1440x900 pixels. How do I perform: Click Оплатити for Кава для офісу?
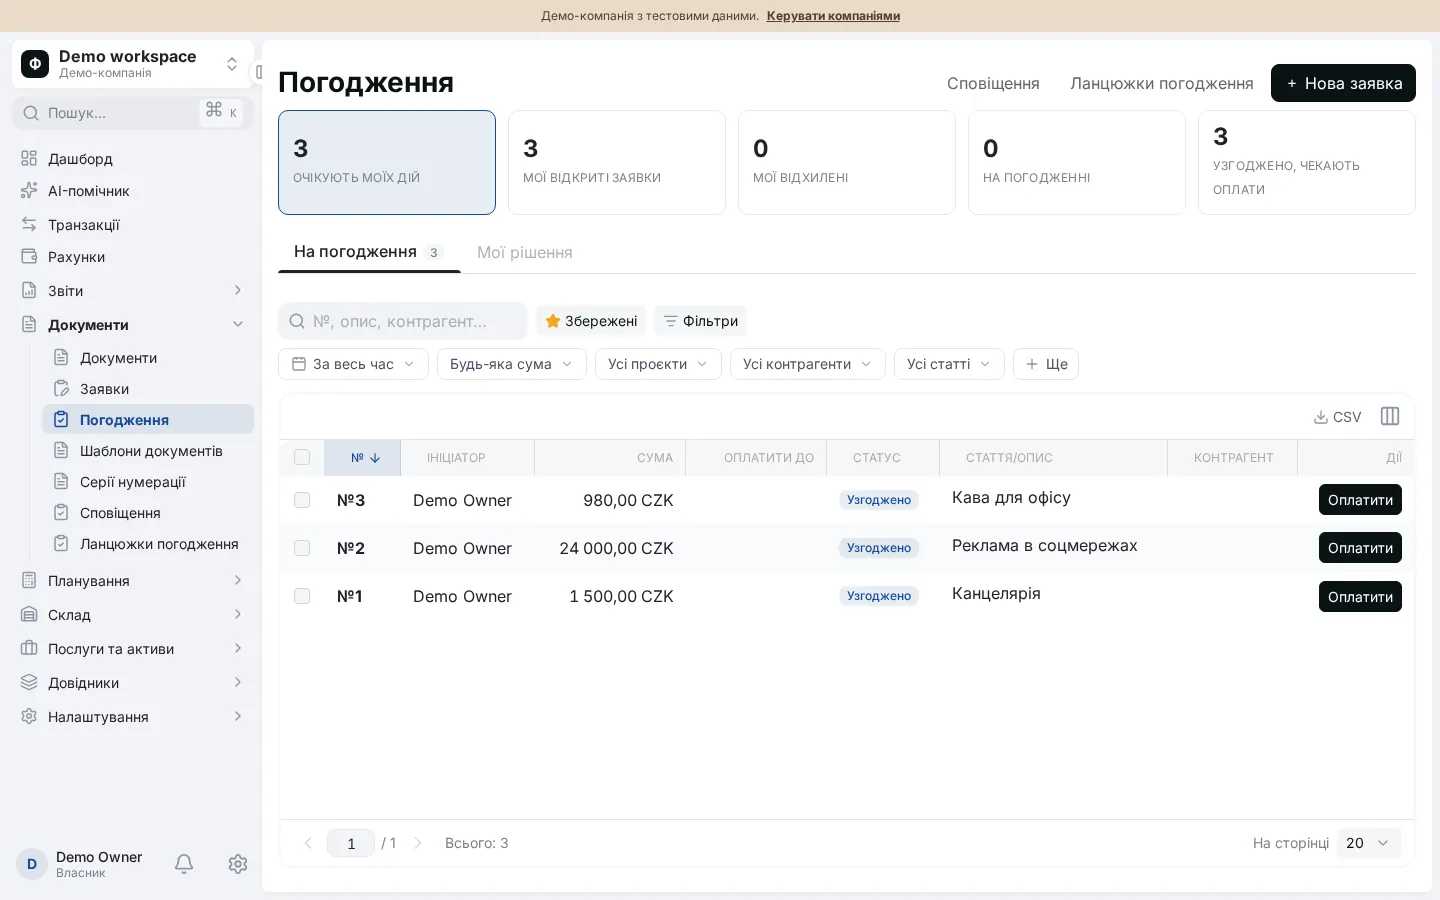point(1360,500)
